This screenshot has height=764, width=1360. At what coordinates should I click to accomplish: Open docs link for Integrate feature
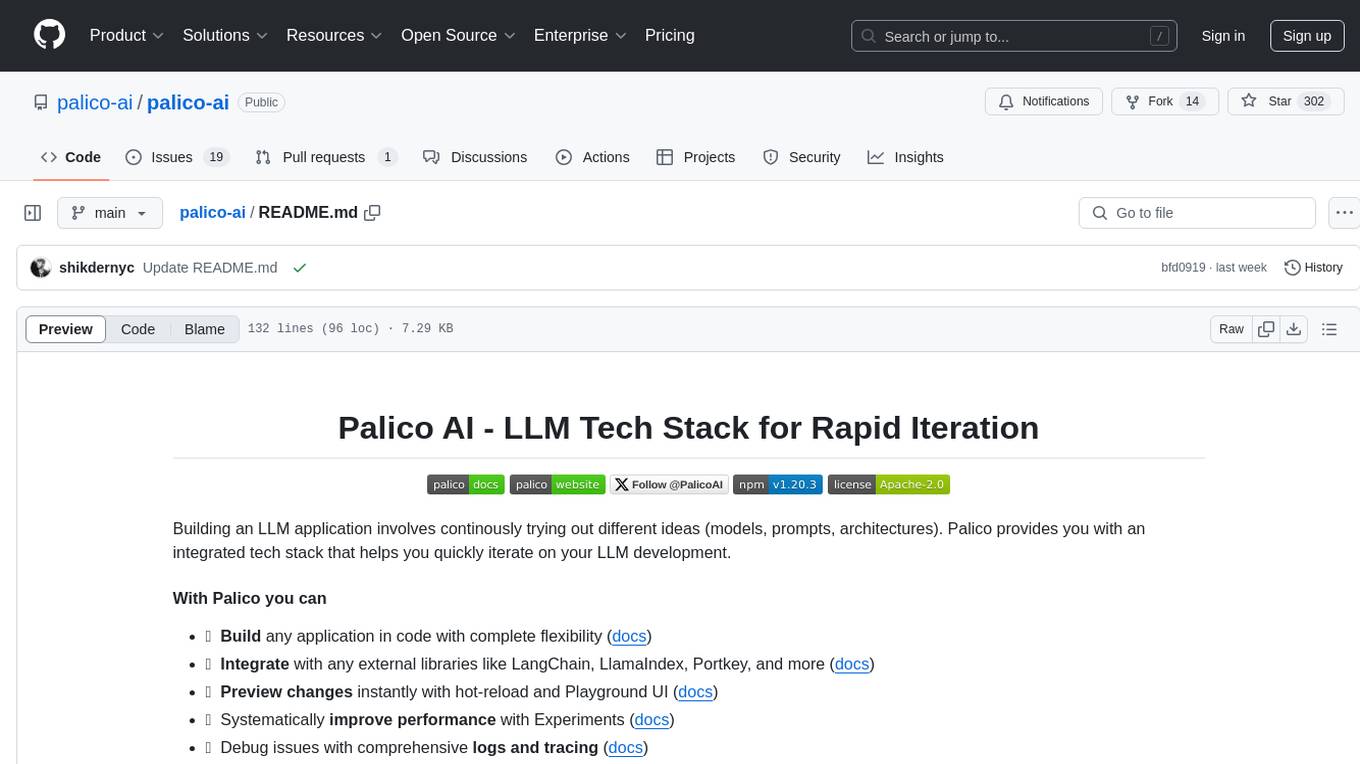(852, 664)
